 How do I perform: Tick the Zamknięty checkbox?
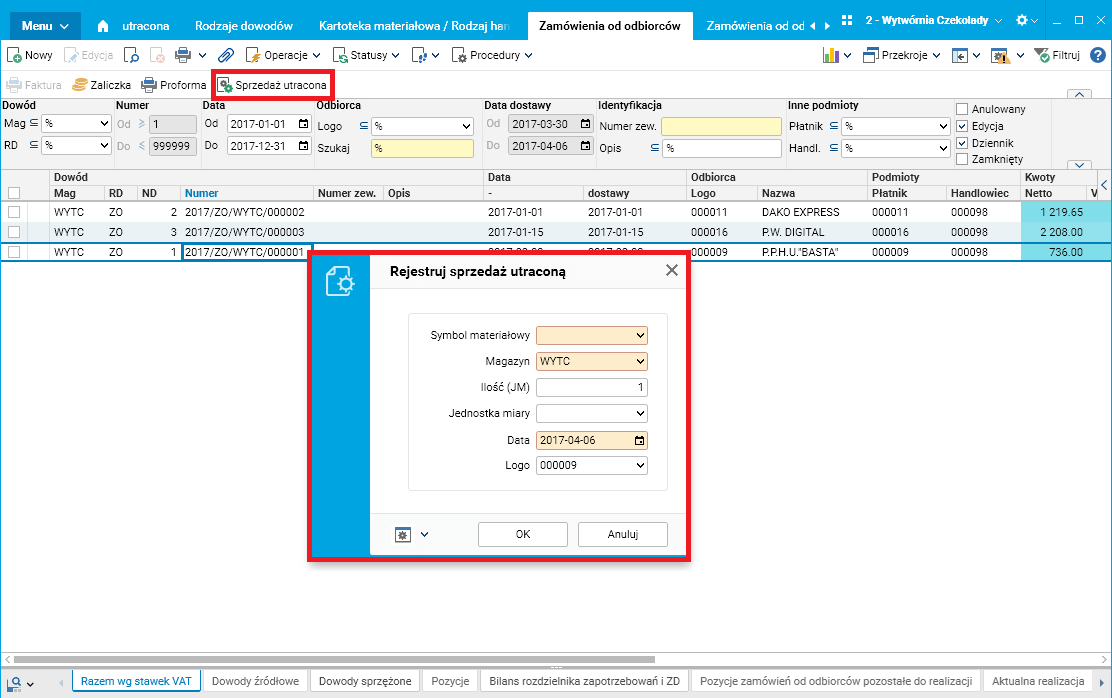[x=962, y=160]
